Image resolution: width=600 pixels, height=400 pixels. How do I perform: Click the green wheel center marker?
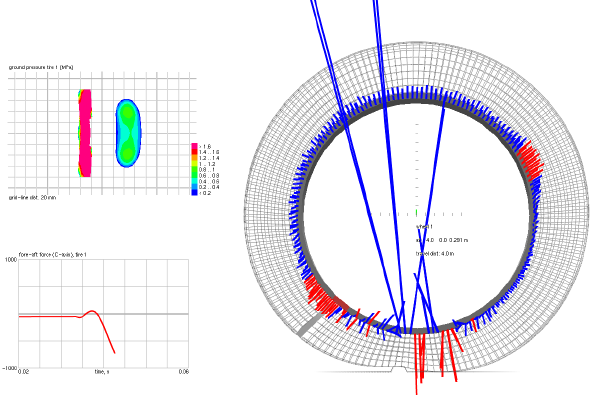pyautogui.click(x=416, y=213)
